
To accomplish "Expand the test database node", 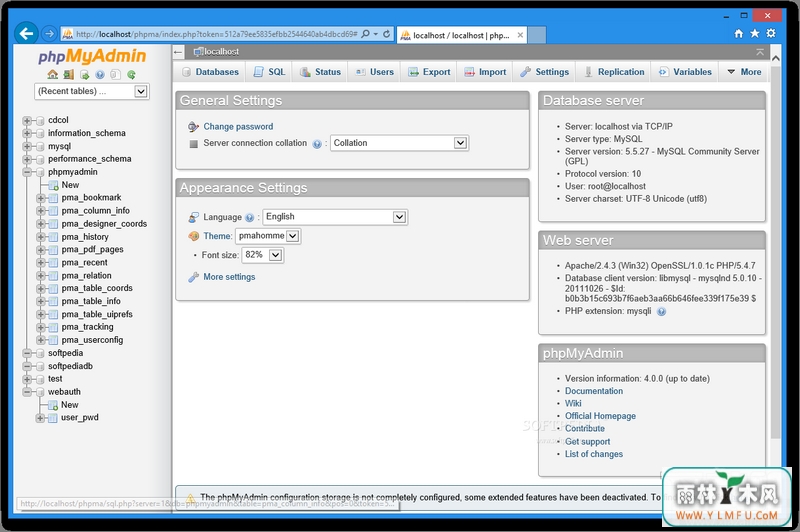I will 27,379.
